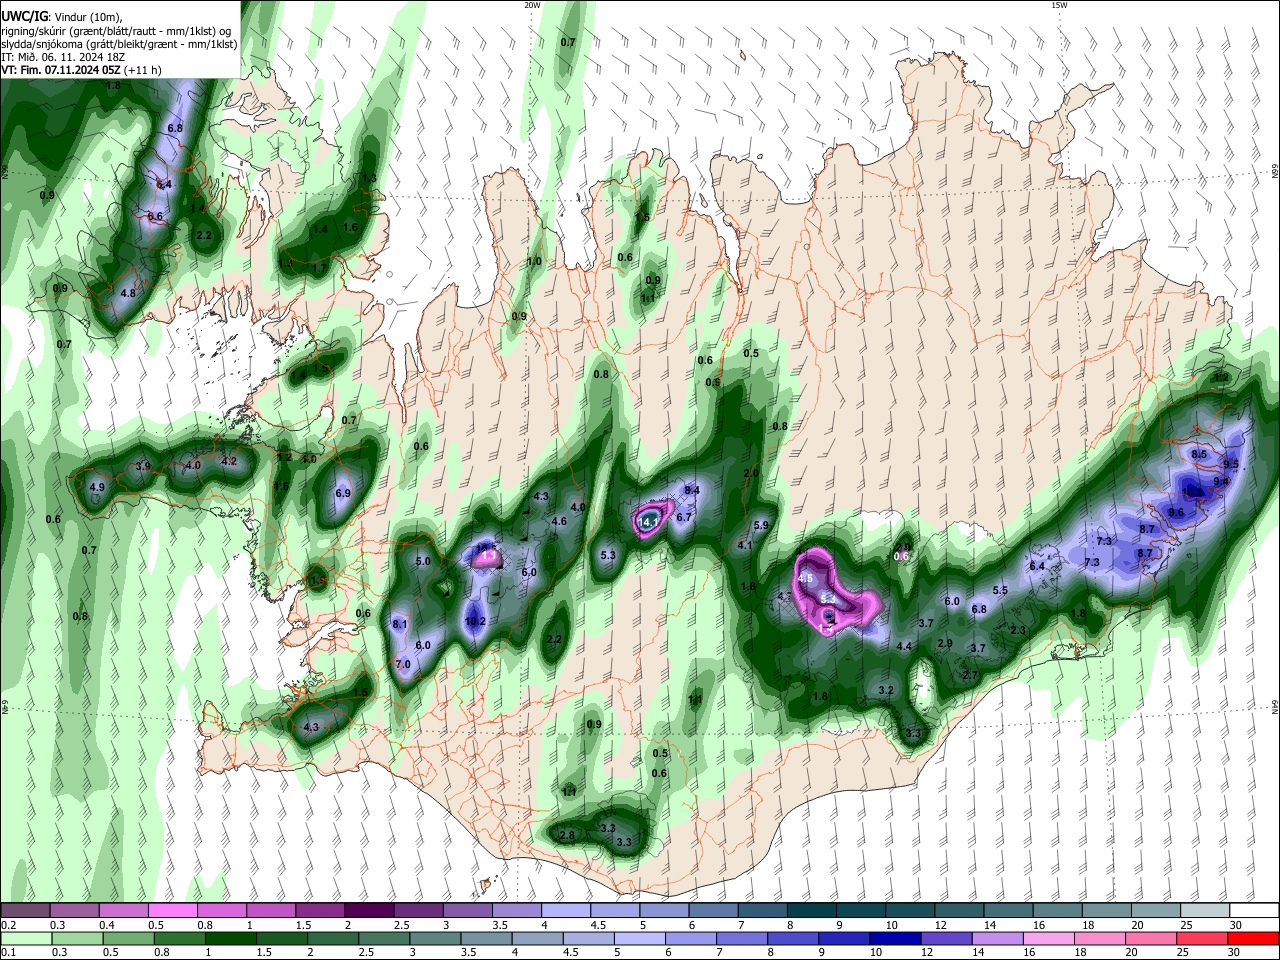Click the 7.0 precipitation value
This screenshot has width=1280, height=960.
point(403,664)
